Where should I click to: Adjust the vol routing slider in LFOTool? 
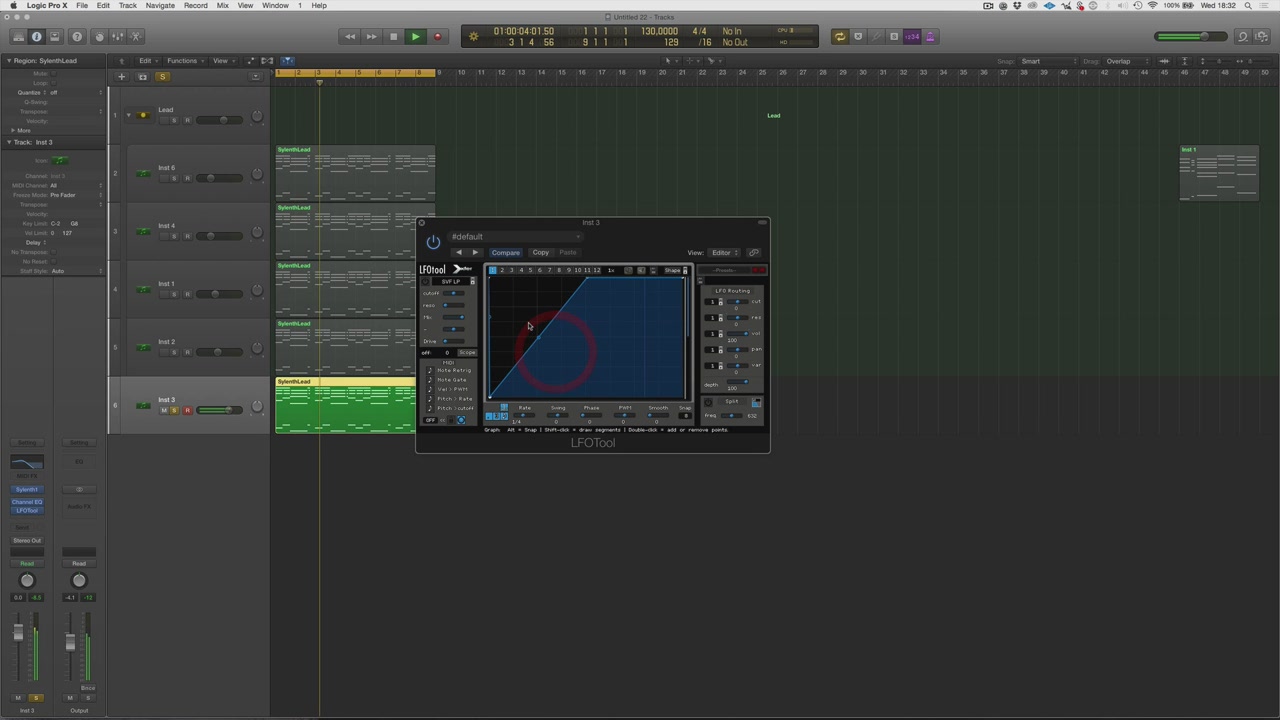[738, 333]
